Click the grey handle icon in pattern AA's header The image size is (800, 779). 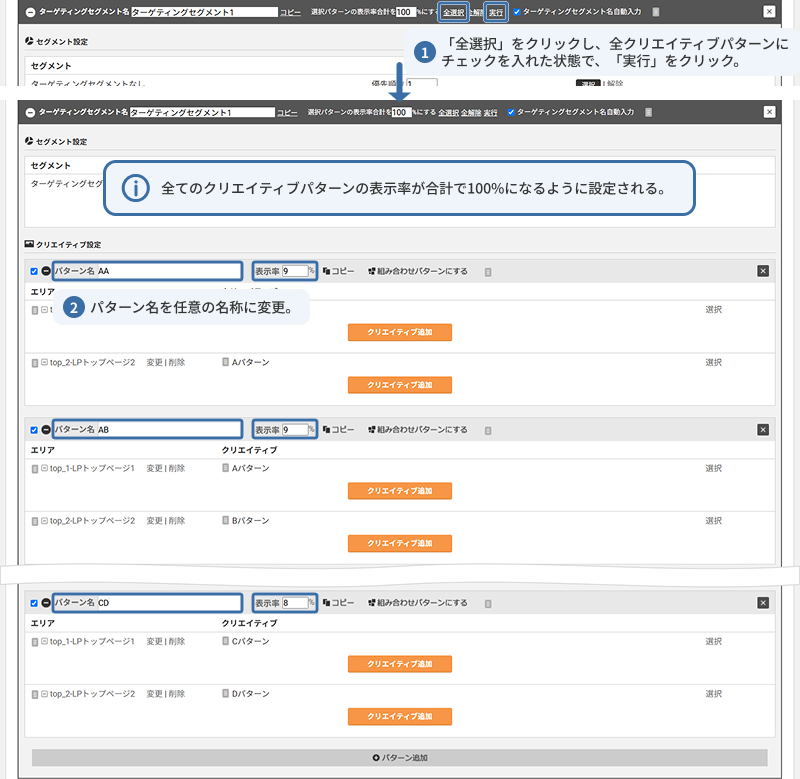(x=488, y=272)
